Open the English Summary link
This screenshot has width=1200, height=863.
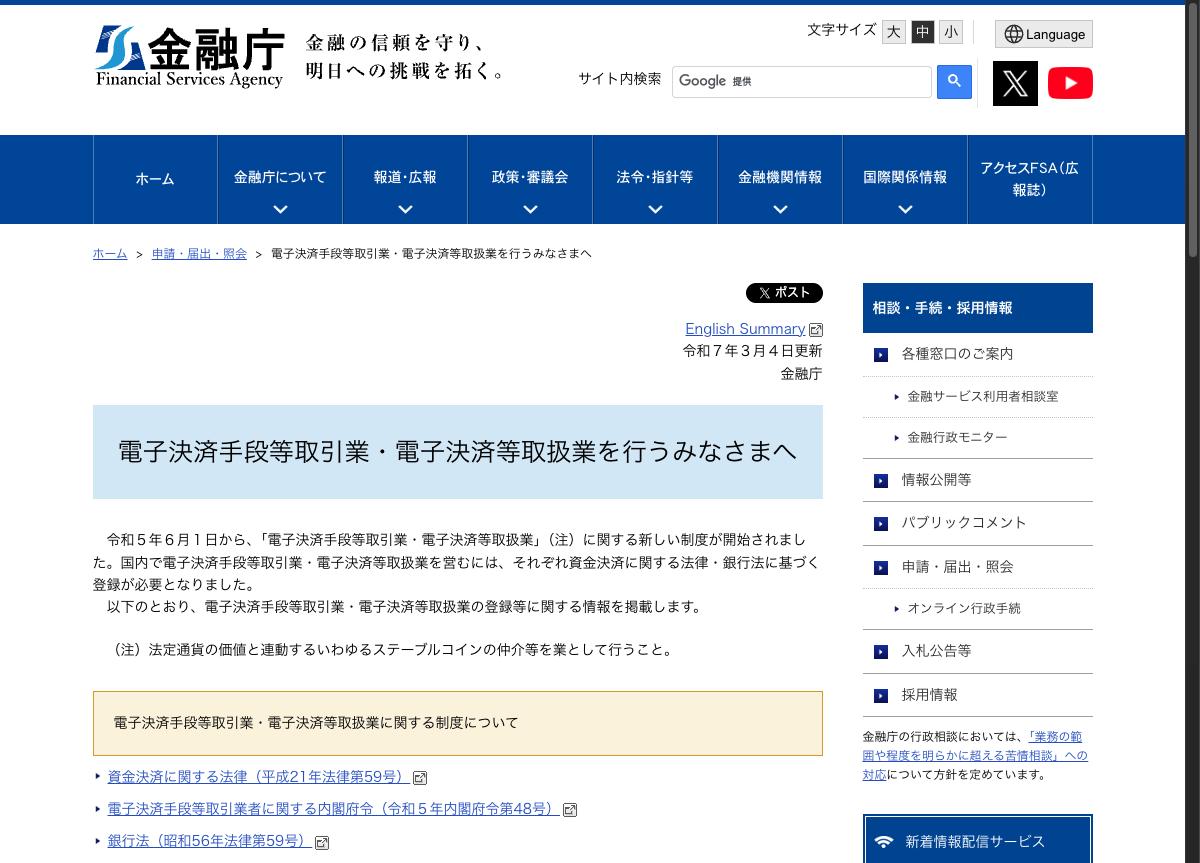(x=745, y=329)
